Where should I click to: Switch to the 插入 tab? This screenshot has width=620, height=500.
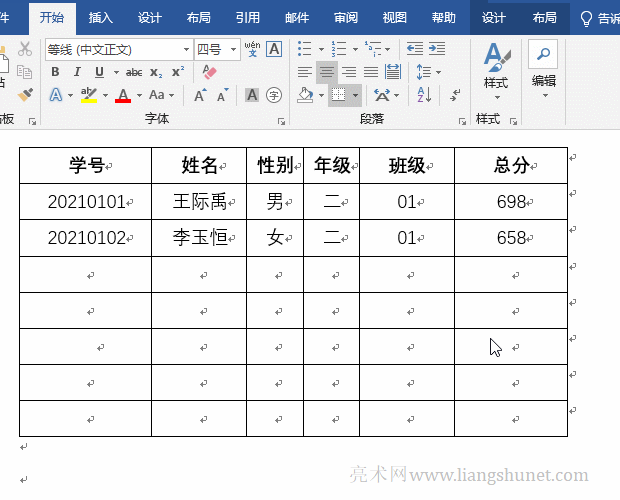pyautogui.click(x=100, y=18)
